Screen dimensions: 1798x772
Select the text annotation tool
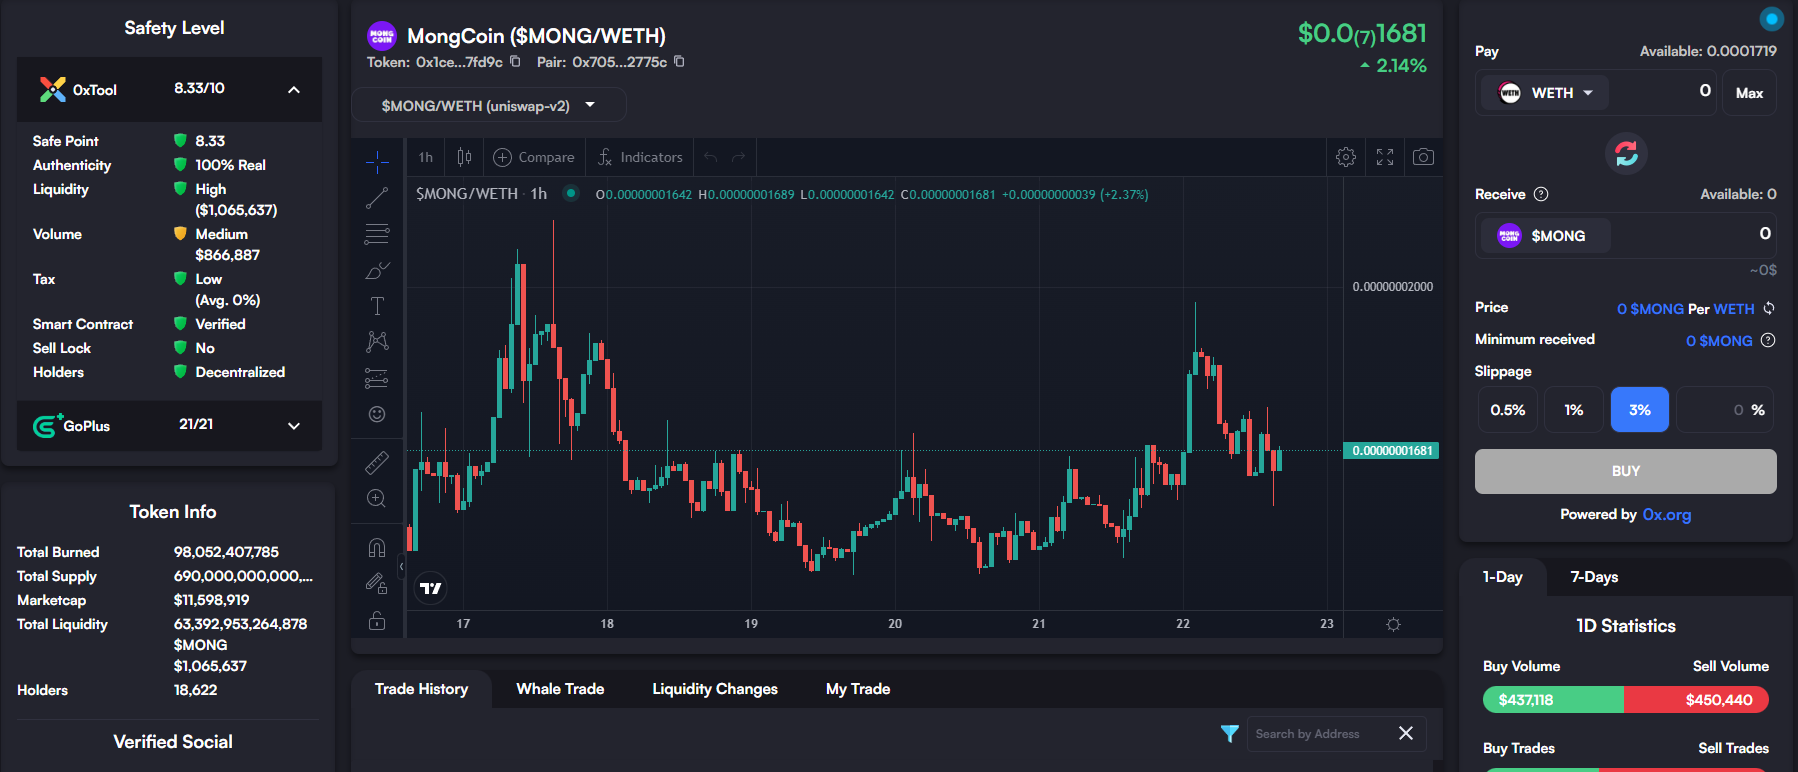tap(377, 306)
